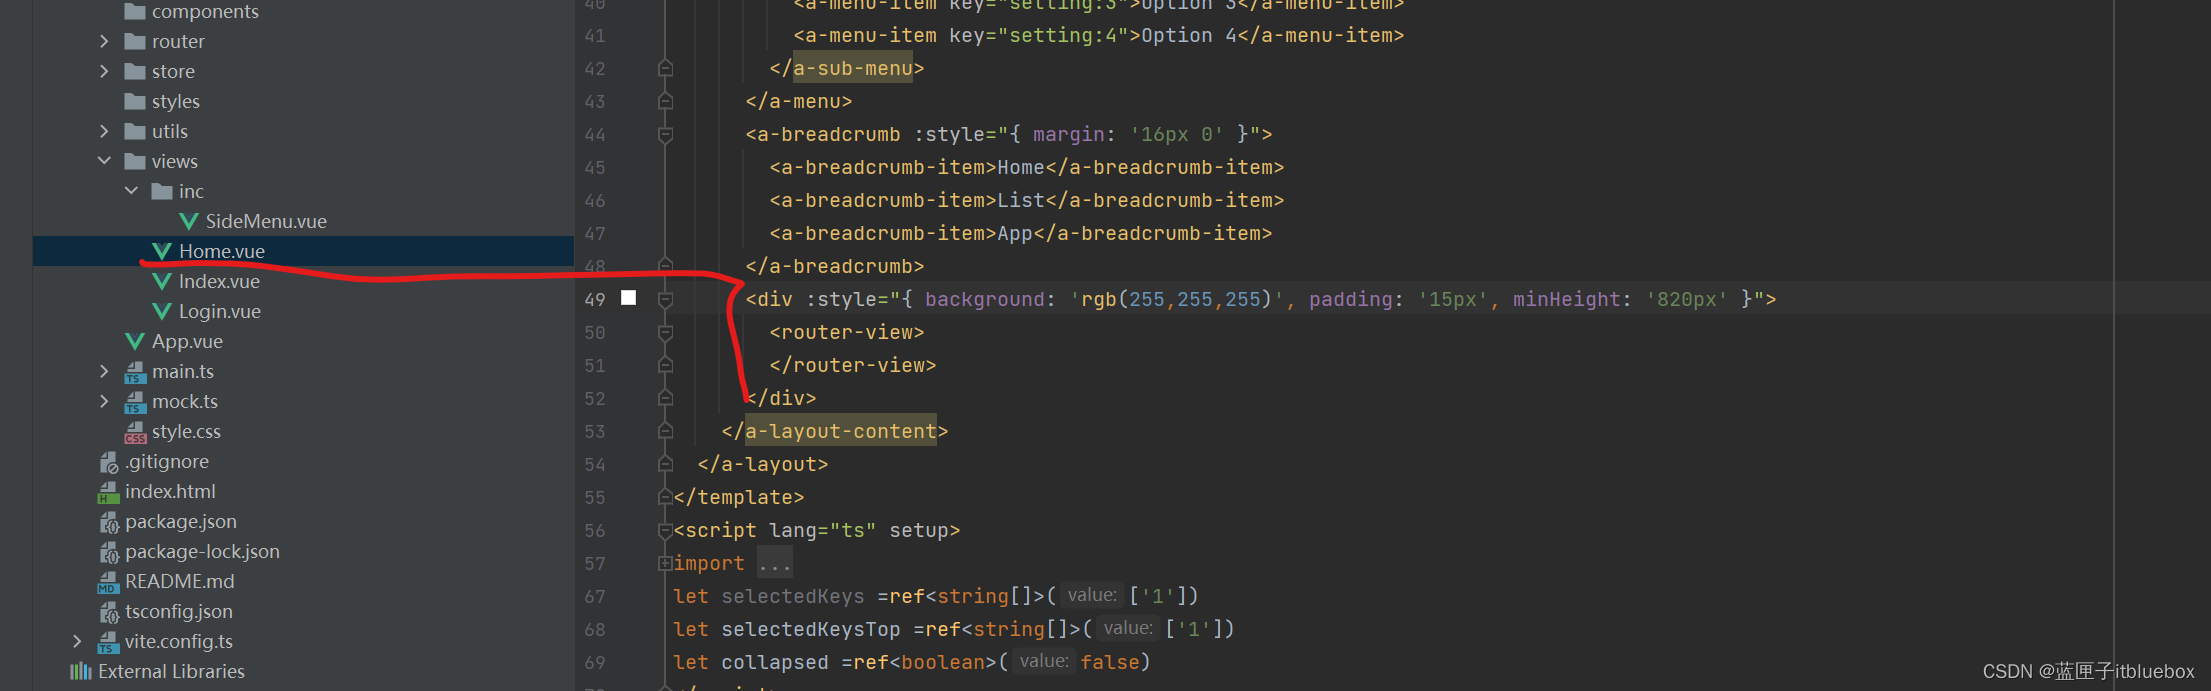
Task: Click the closing a-sub-menu tag text
Action: point(847,68)
